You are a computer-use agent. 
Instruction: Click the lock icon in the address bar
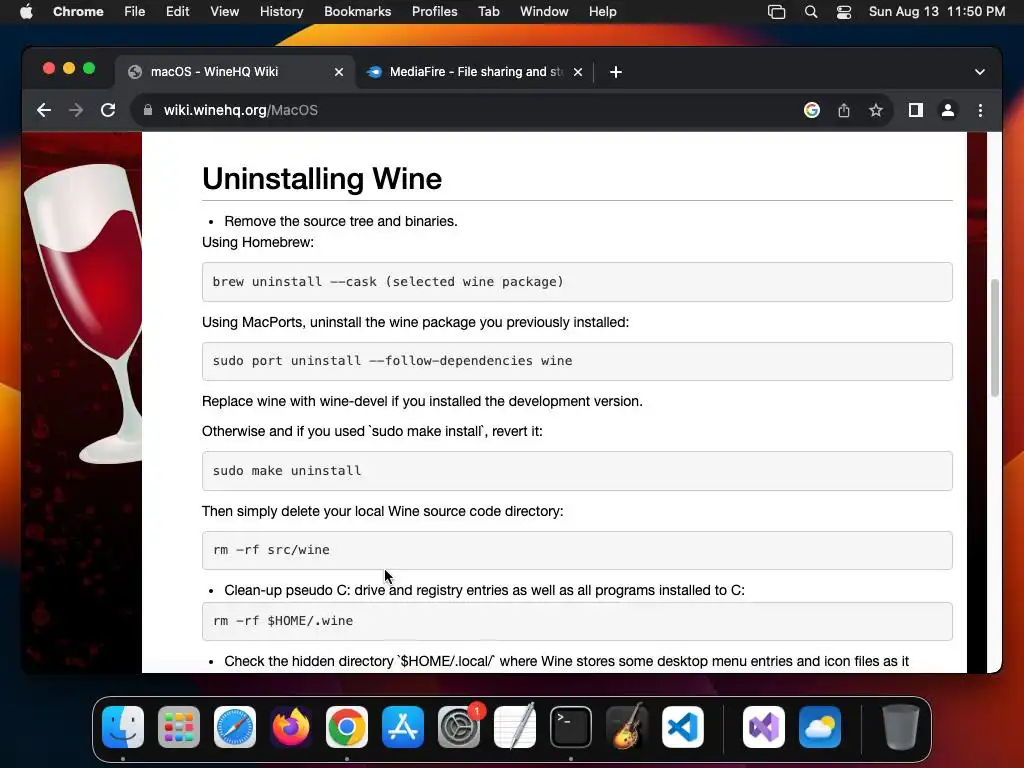pyautogui.click(x=148, y=110)
